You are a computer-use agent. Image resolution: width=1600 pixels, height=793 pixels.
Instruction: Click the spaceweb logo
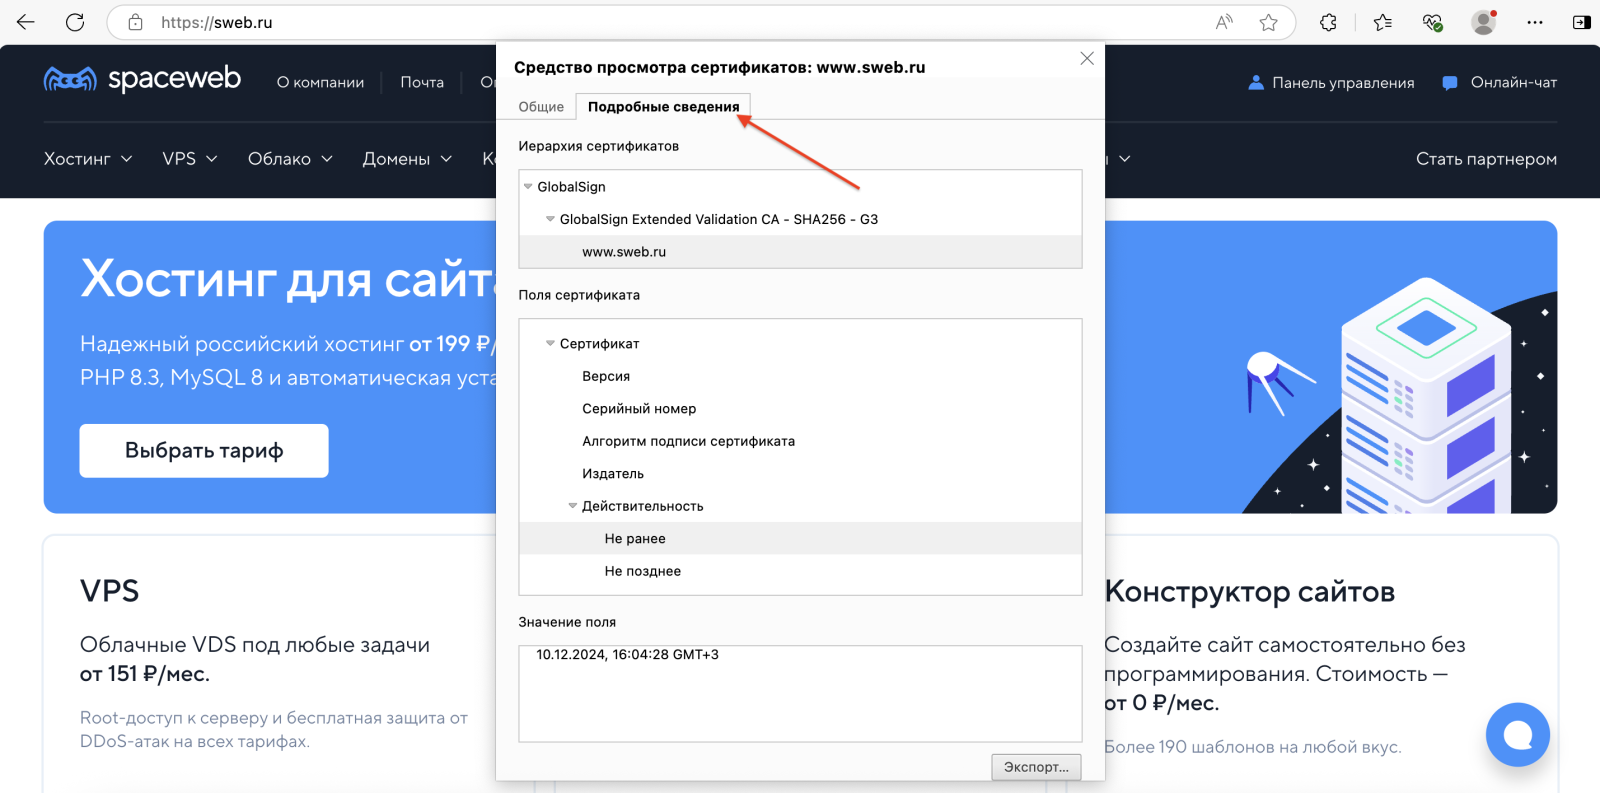point(142,79)
